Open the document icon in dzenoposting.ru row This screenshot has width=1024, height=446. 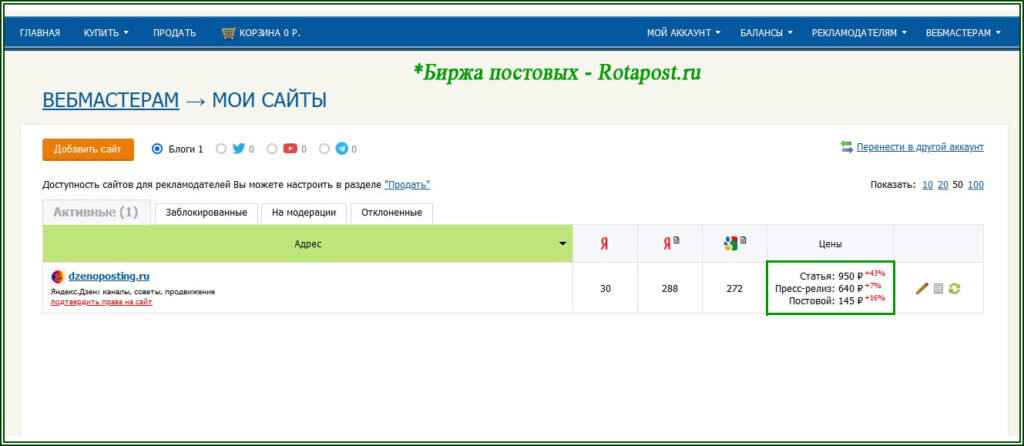pyautogui.click(x=938, y=288)
